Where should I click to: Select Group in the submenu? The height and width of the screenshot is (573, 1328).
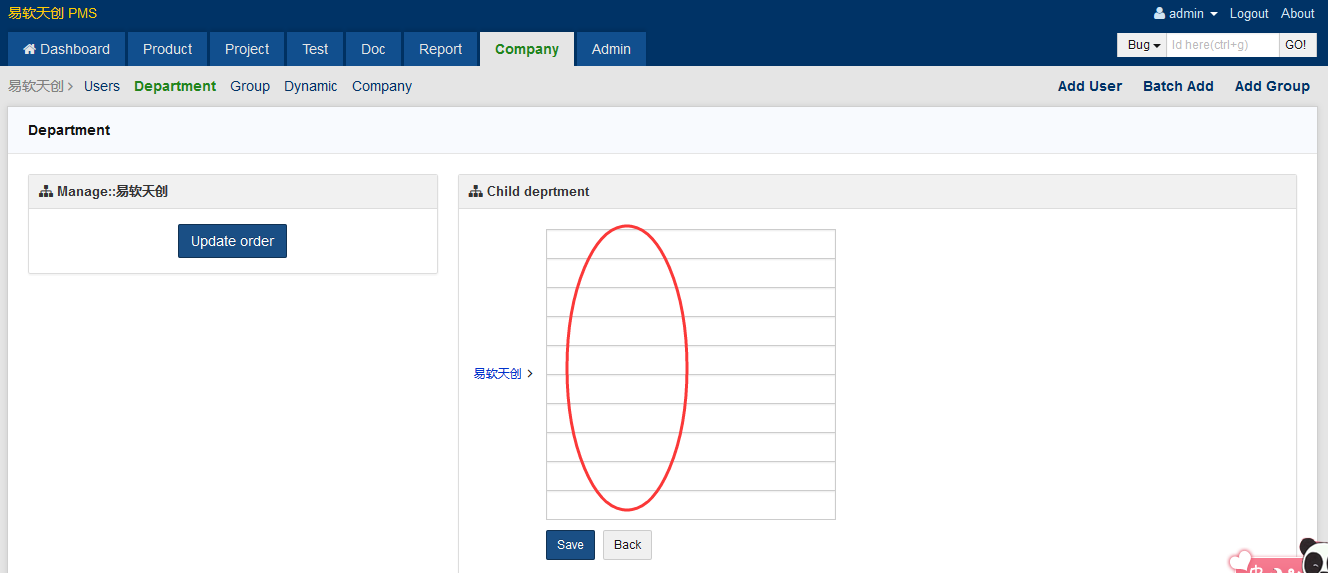(x=250, y=86)
